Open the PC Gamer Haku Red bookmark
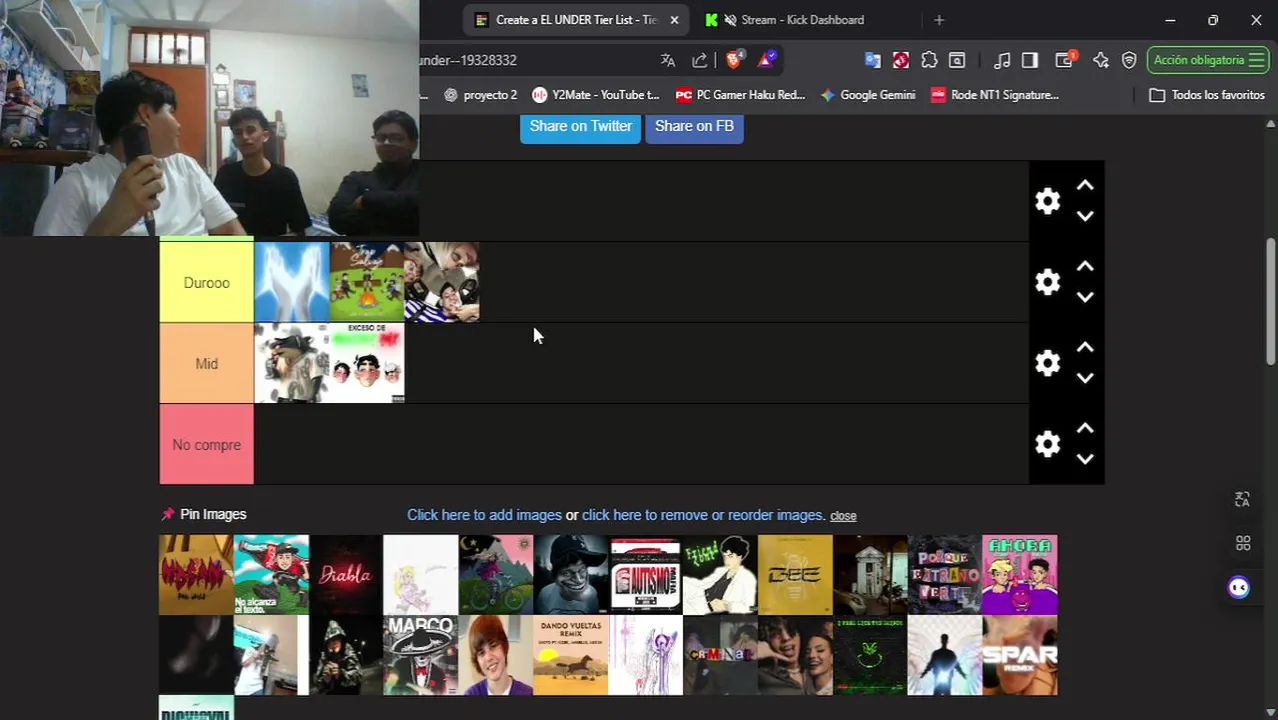Viewport: 1278px width, 720px height. point(740,95)
